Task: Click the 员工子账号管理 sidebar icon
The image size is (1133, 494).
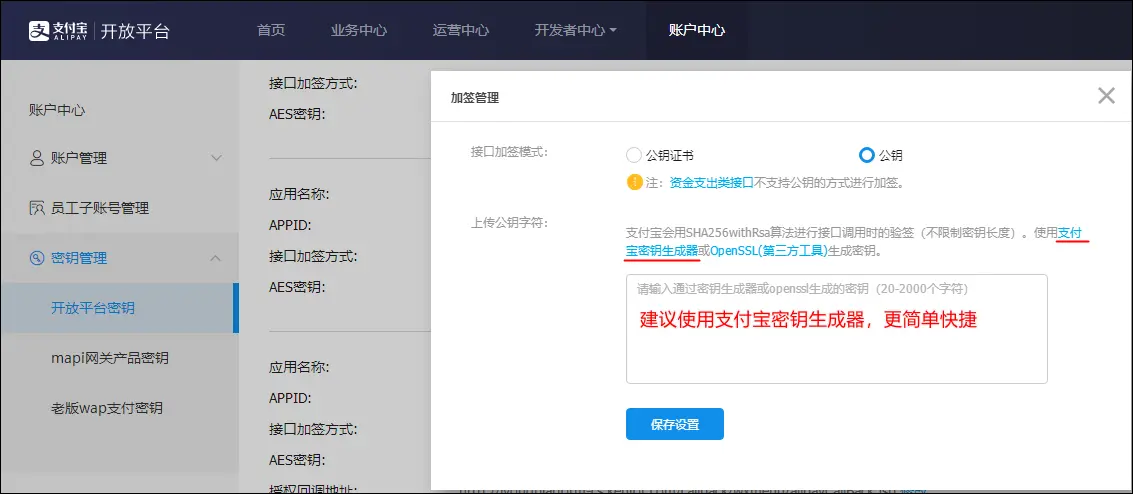Action: coord(37,208)
